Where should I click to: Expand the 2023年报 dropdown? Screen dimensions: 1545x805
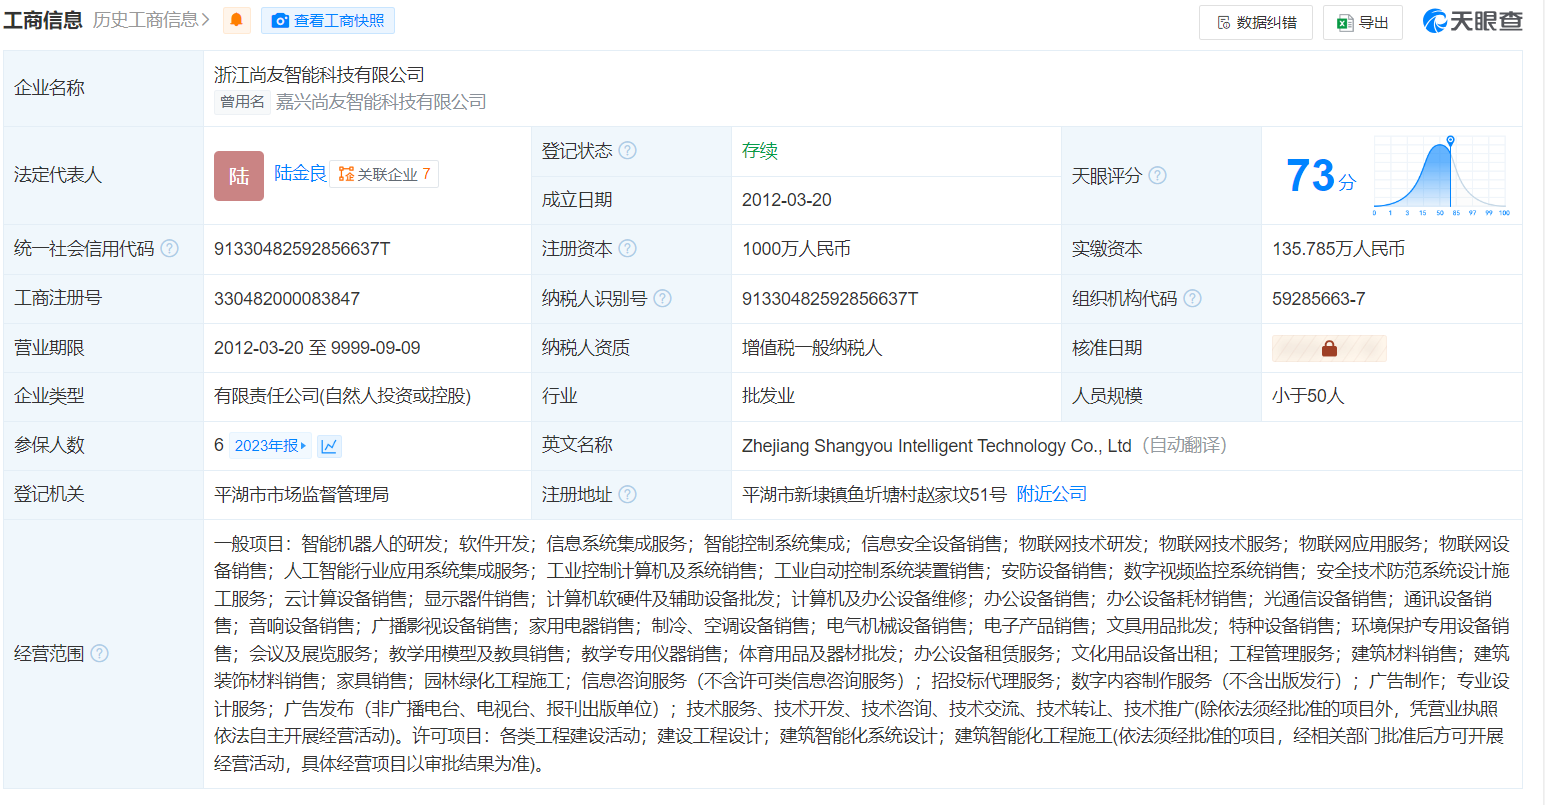[270, 446]
